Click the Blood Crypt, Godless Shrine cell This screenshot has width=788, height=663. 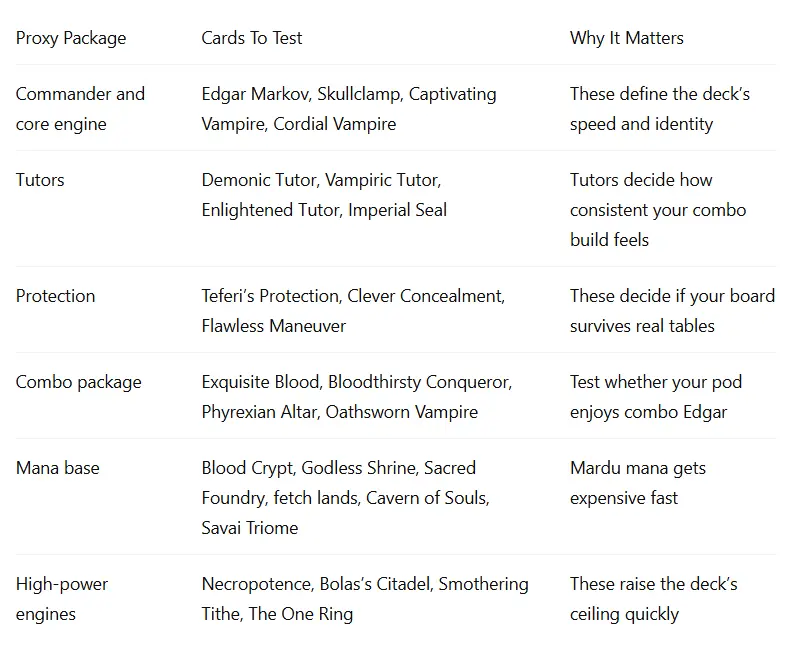click(x=346, y=498)
